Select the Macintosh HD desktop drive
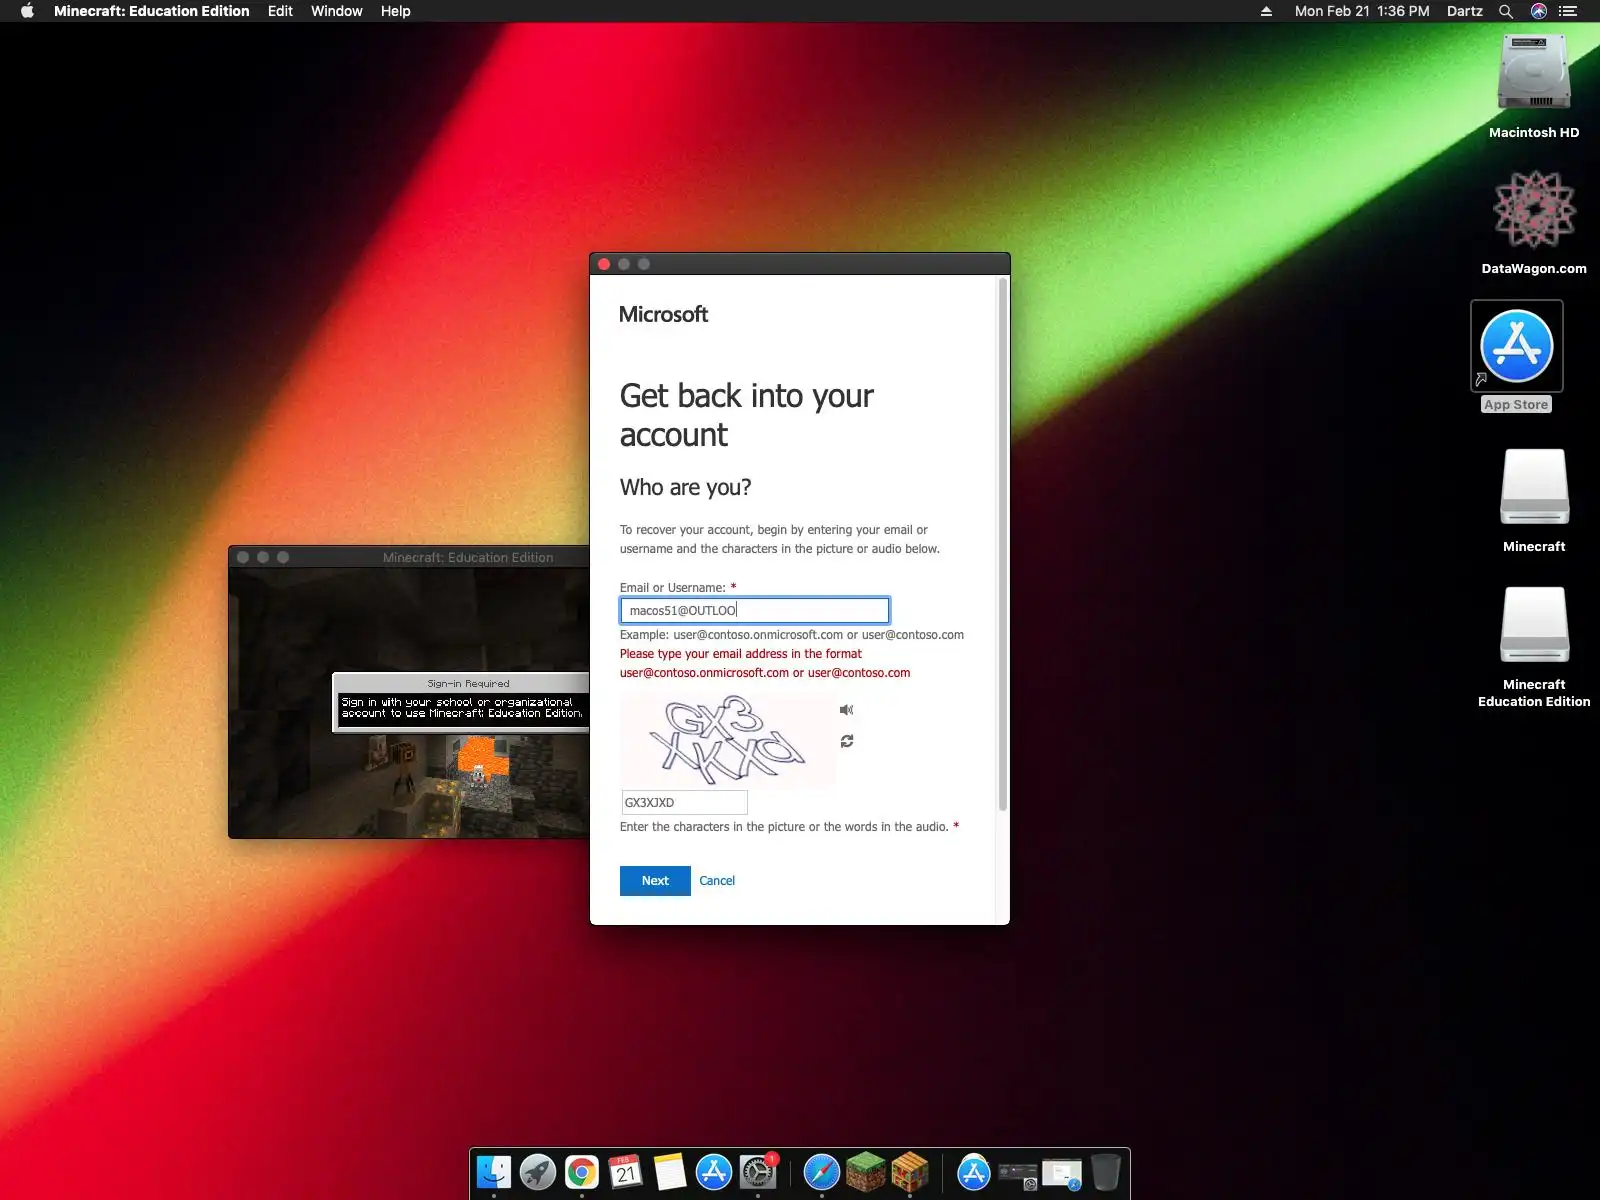This screenshot has width=1600, height=1200. click(x=1534, y=87)
